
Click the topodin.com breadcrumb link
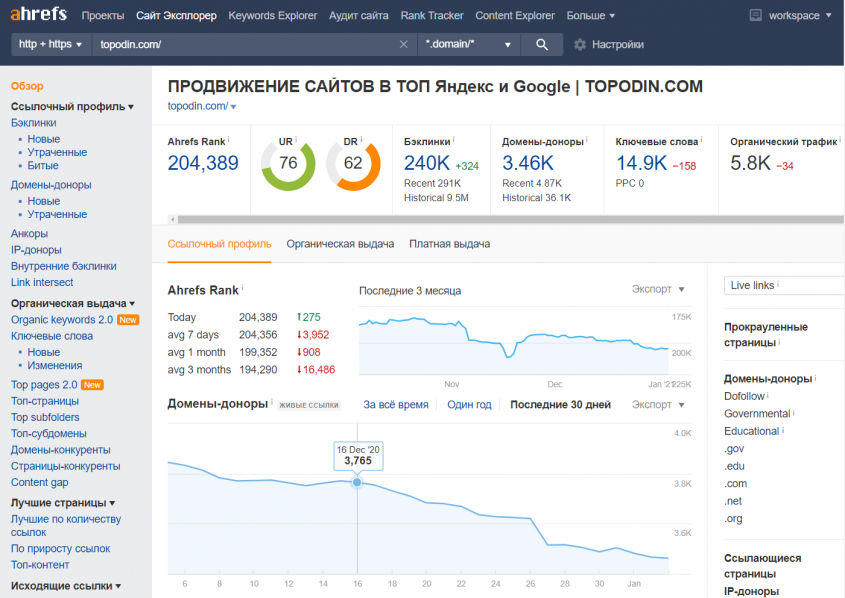pos(193,104)
